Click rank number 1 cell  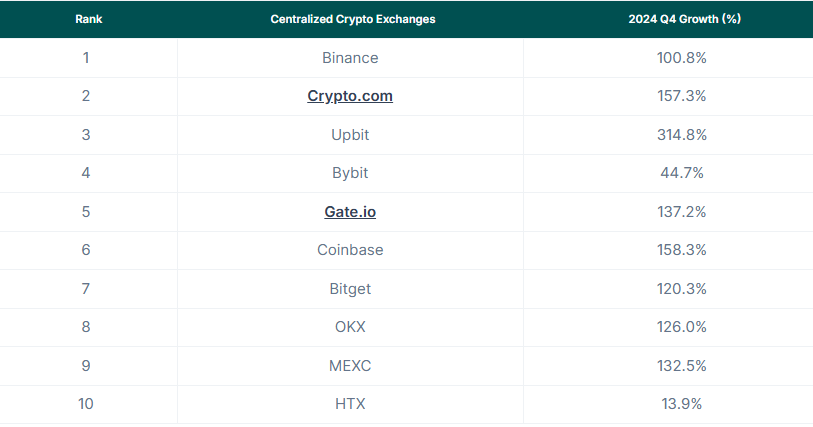(86, 58)
